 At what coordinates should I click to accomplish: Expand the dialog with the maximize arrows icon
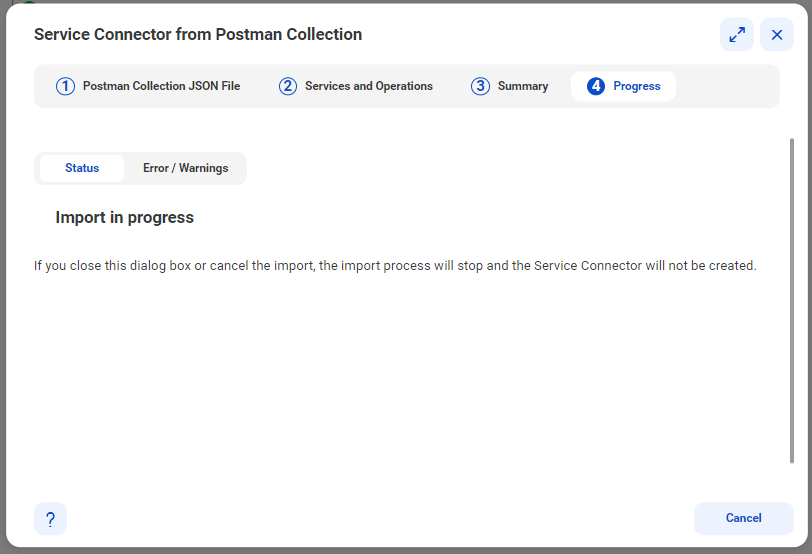point(736,35)
